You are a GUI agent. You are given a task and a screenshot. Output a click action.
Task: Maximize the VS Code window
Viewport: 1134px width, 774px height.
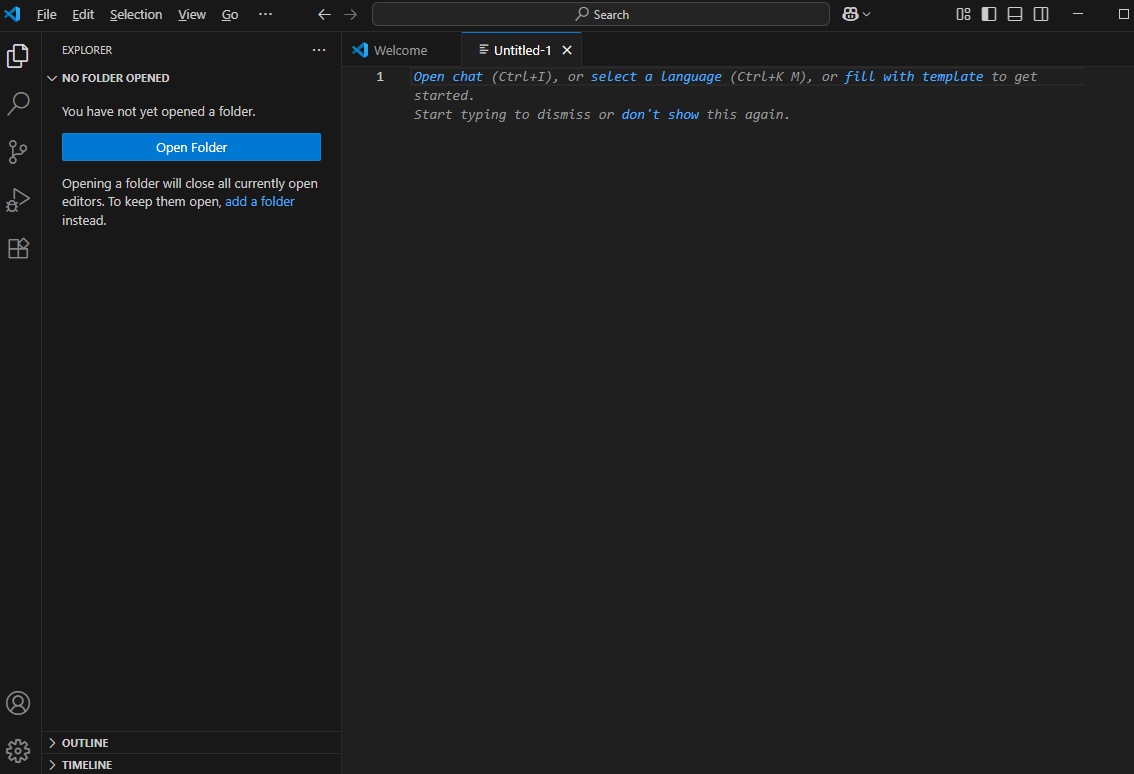point(1123,14)
